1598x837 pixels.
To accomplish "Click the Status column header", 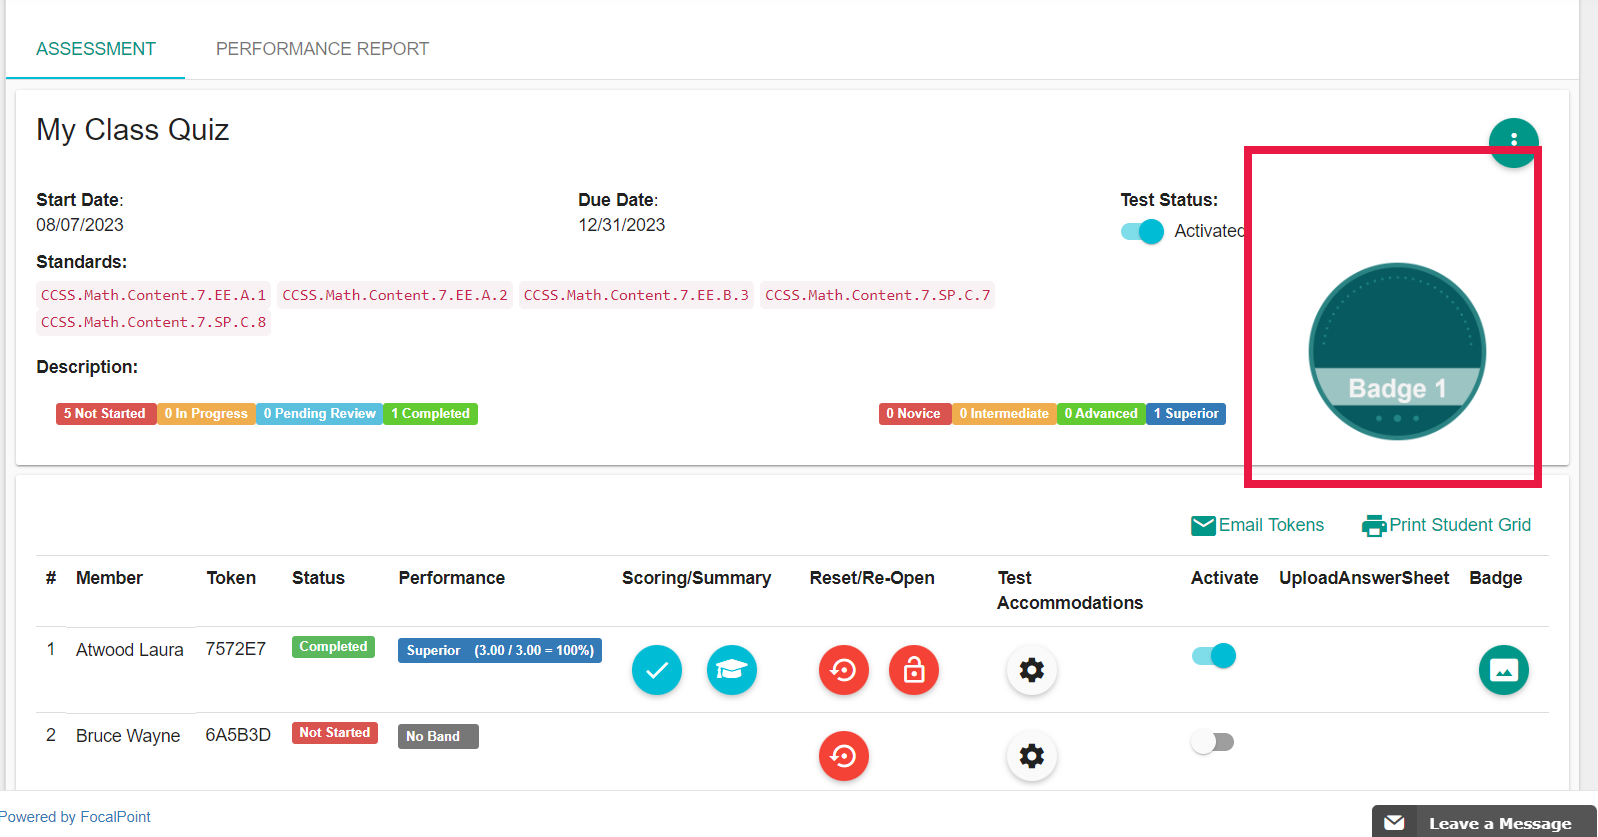I will (x=318, y=578).
